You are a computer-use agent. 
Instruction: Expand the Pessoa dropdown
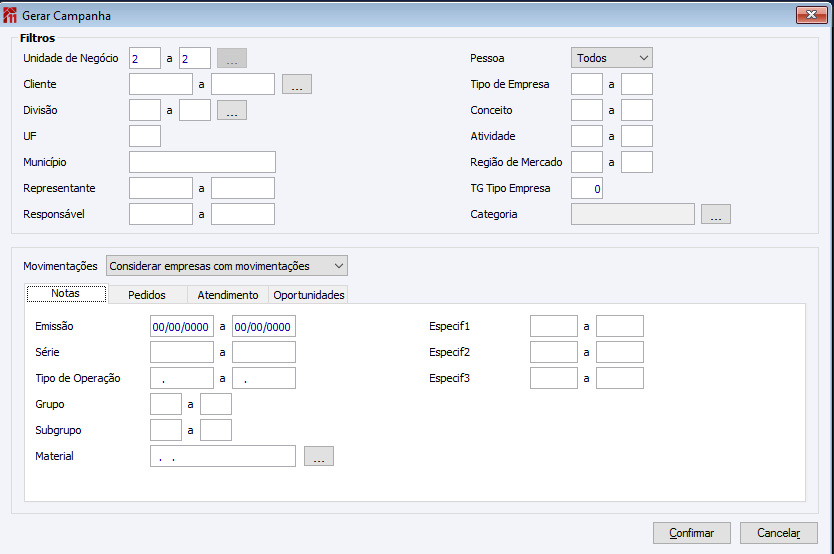click(611, 59)
